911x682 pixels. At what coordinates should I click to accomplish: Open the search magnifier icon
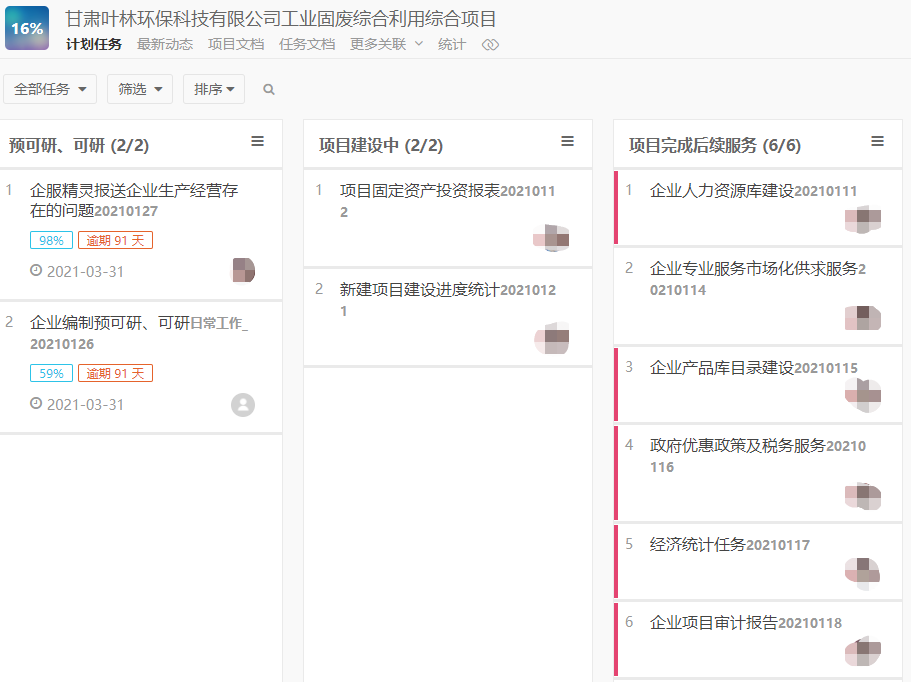(x=268, y=89)
